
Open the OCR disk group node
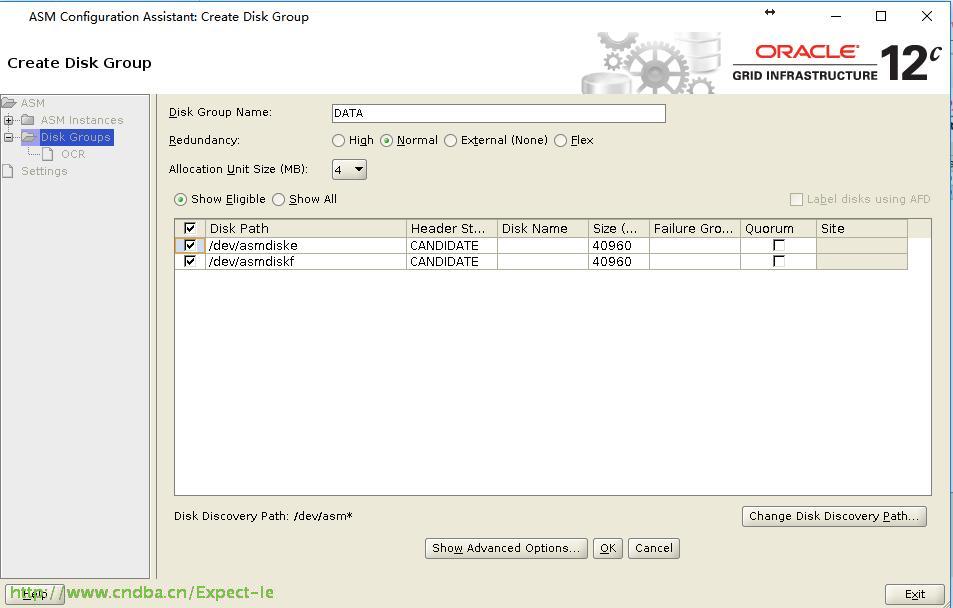click(73, 154)
